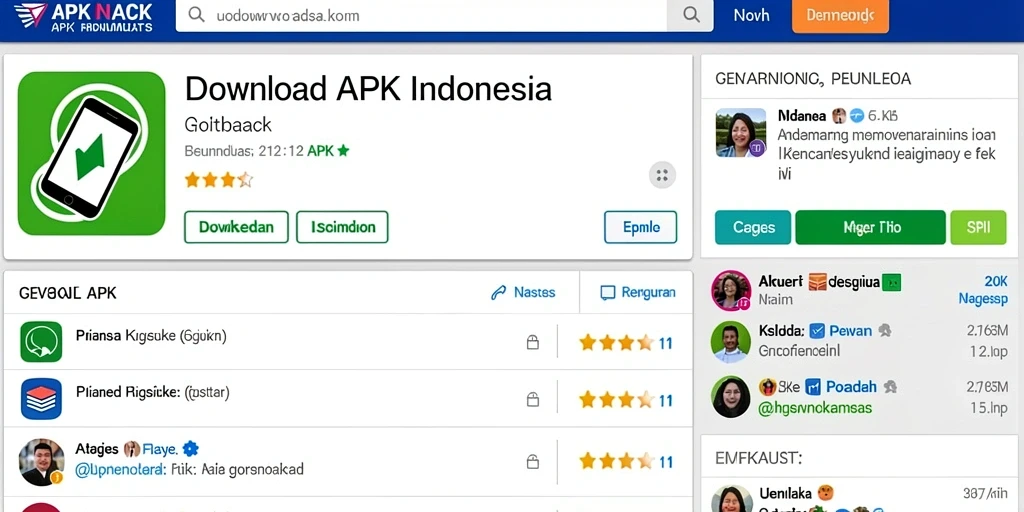1024x512 pixels.
Task: Click the green Download APK app icon
Action: click(91, 153)
